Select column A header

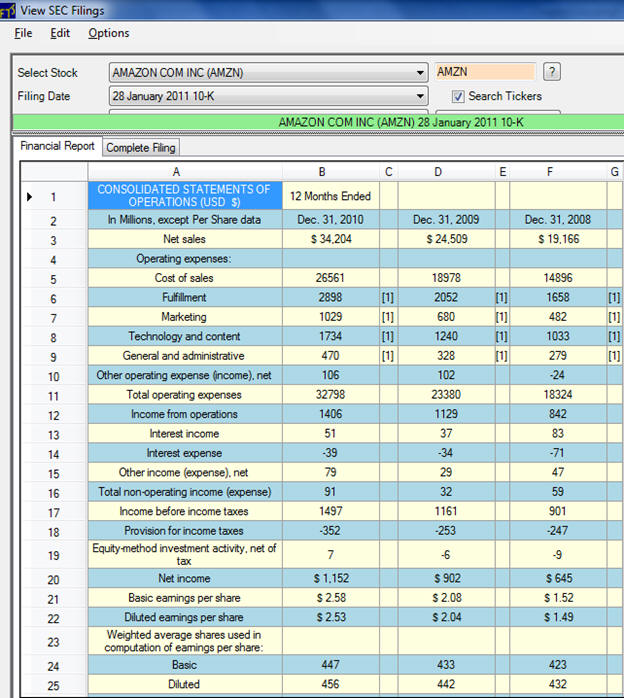tap(185, 172)
